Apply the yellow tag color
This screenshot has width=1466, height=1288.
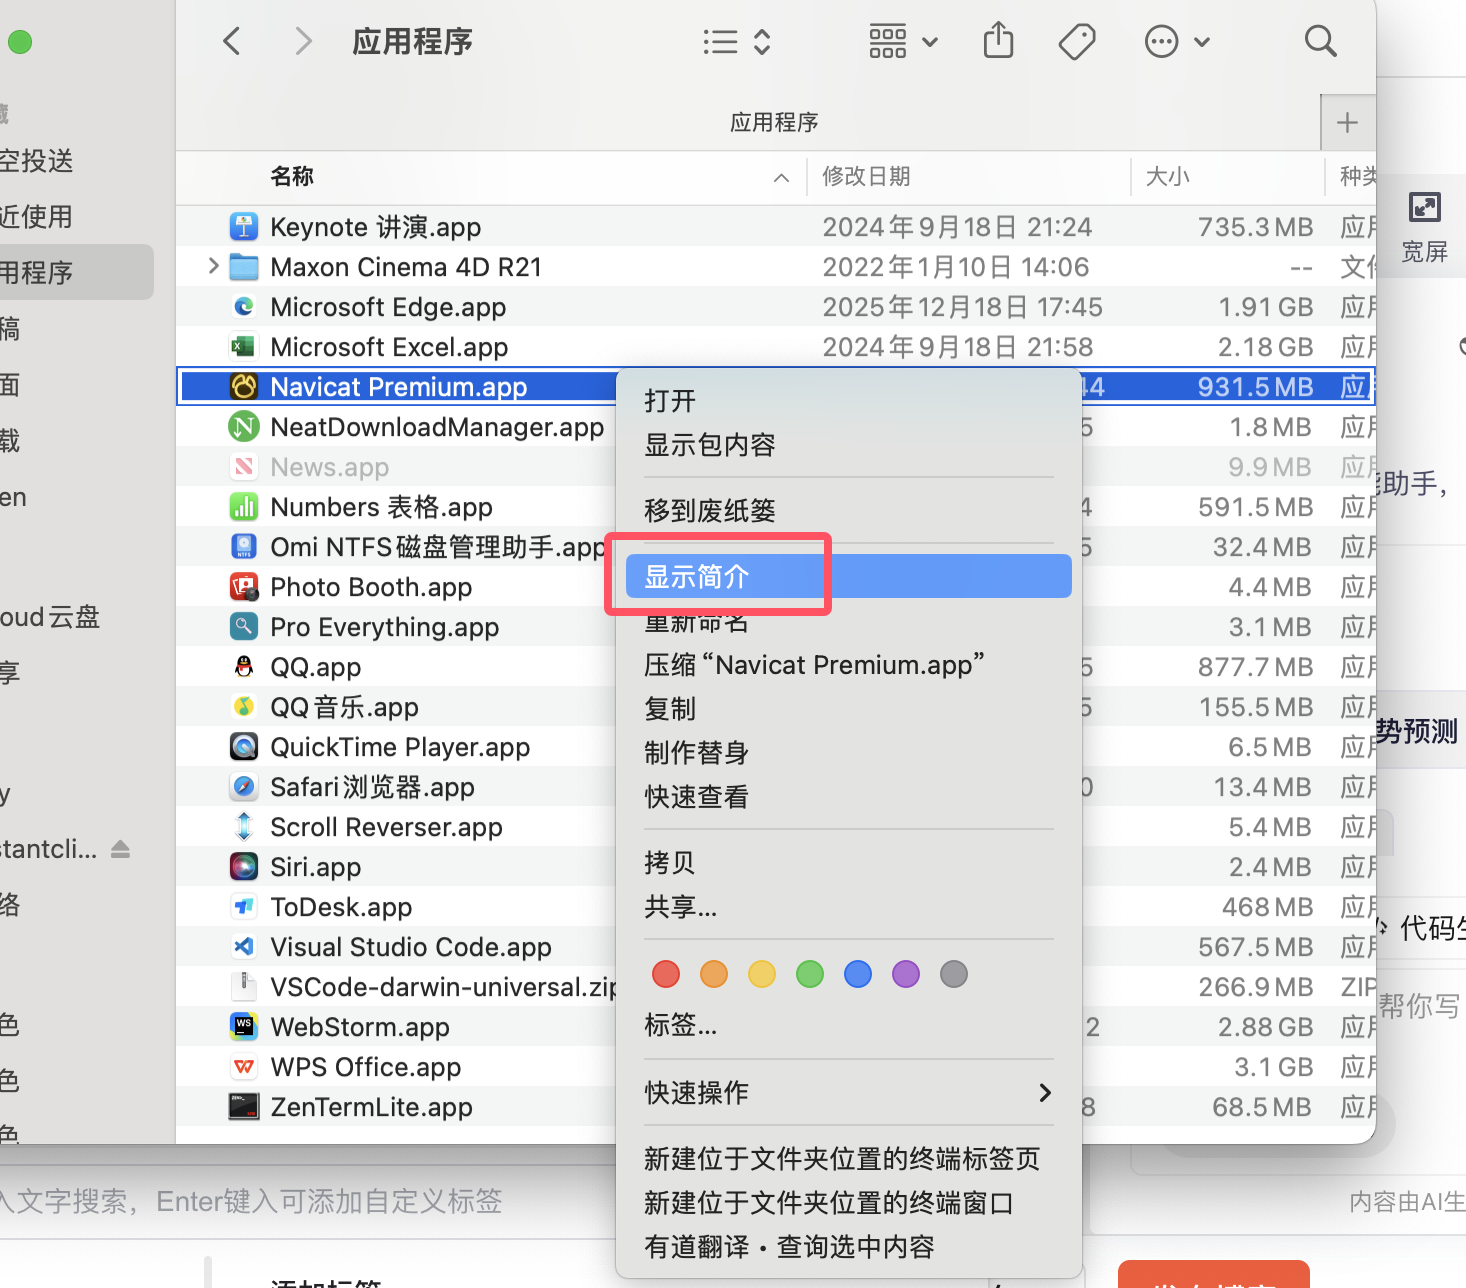[x=762, y=974]
